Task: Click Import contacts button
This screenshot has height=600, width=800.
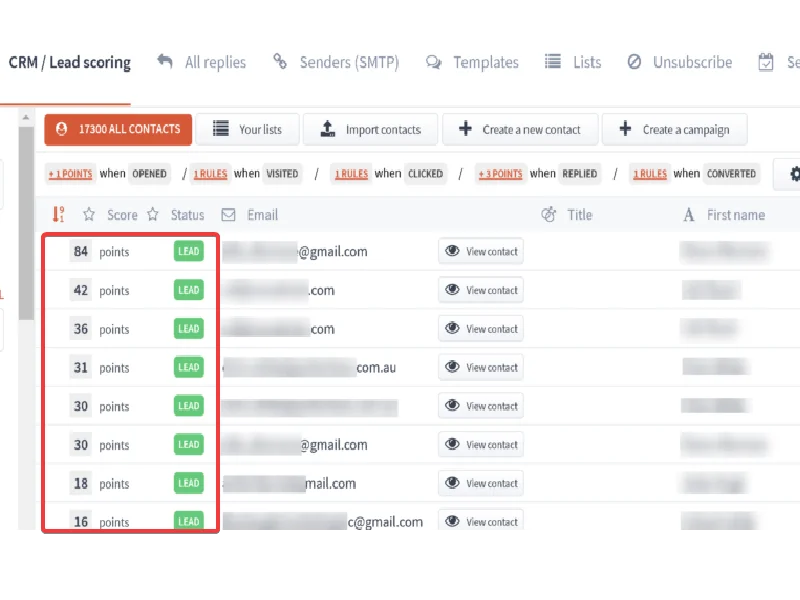Action: (x=370, y=130)
